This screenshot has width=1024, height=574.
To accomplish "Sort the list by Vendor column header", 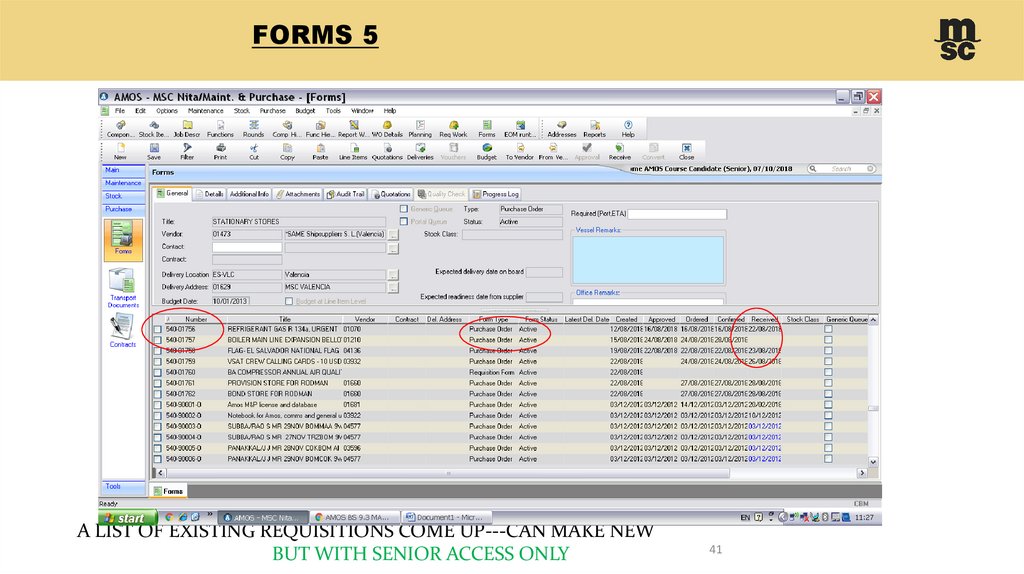I will [364, 319].
